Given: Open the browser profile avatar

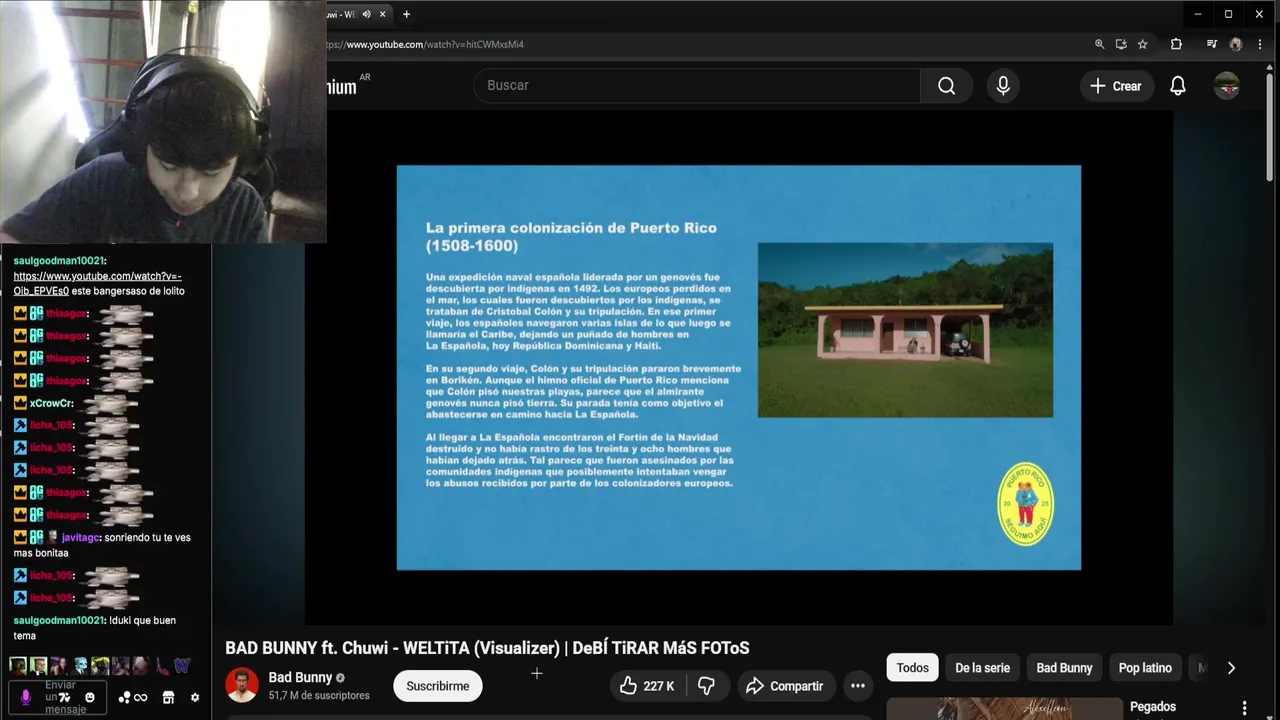Looking at the screenshot, I should pos(1236,44).
